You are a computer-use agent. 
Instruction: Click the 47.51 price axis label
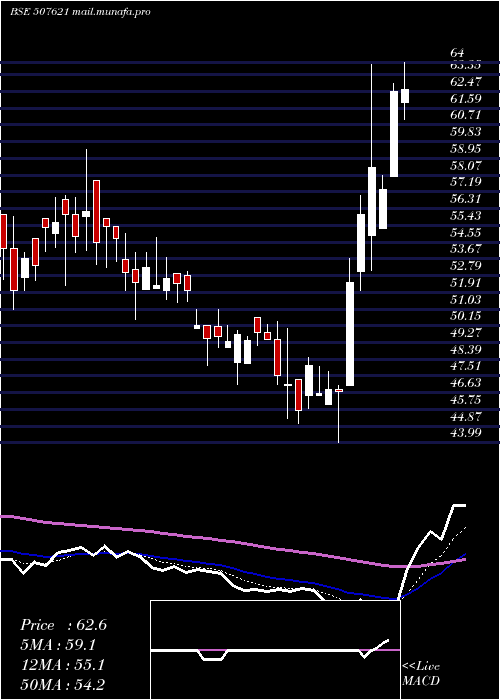(466, 366)
